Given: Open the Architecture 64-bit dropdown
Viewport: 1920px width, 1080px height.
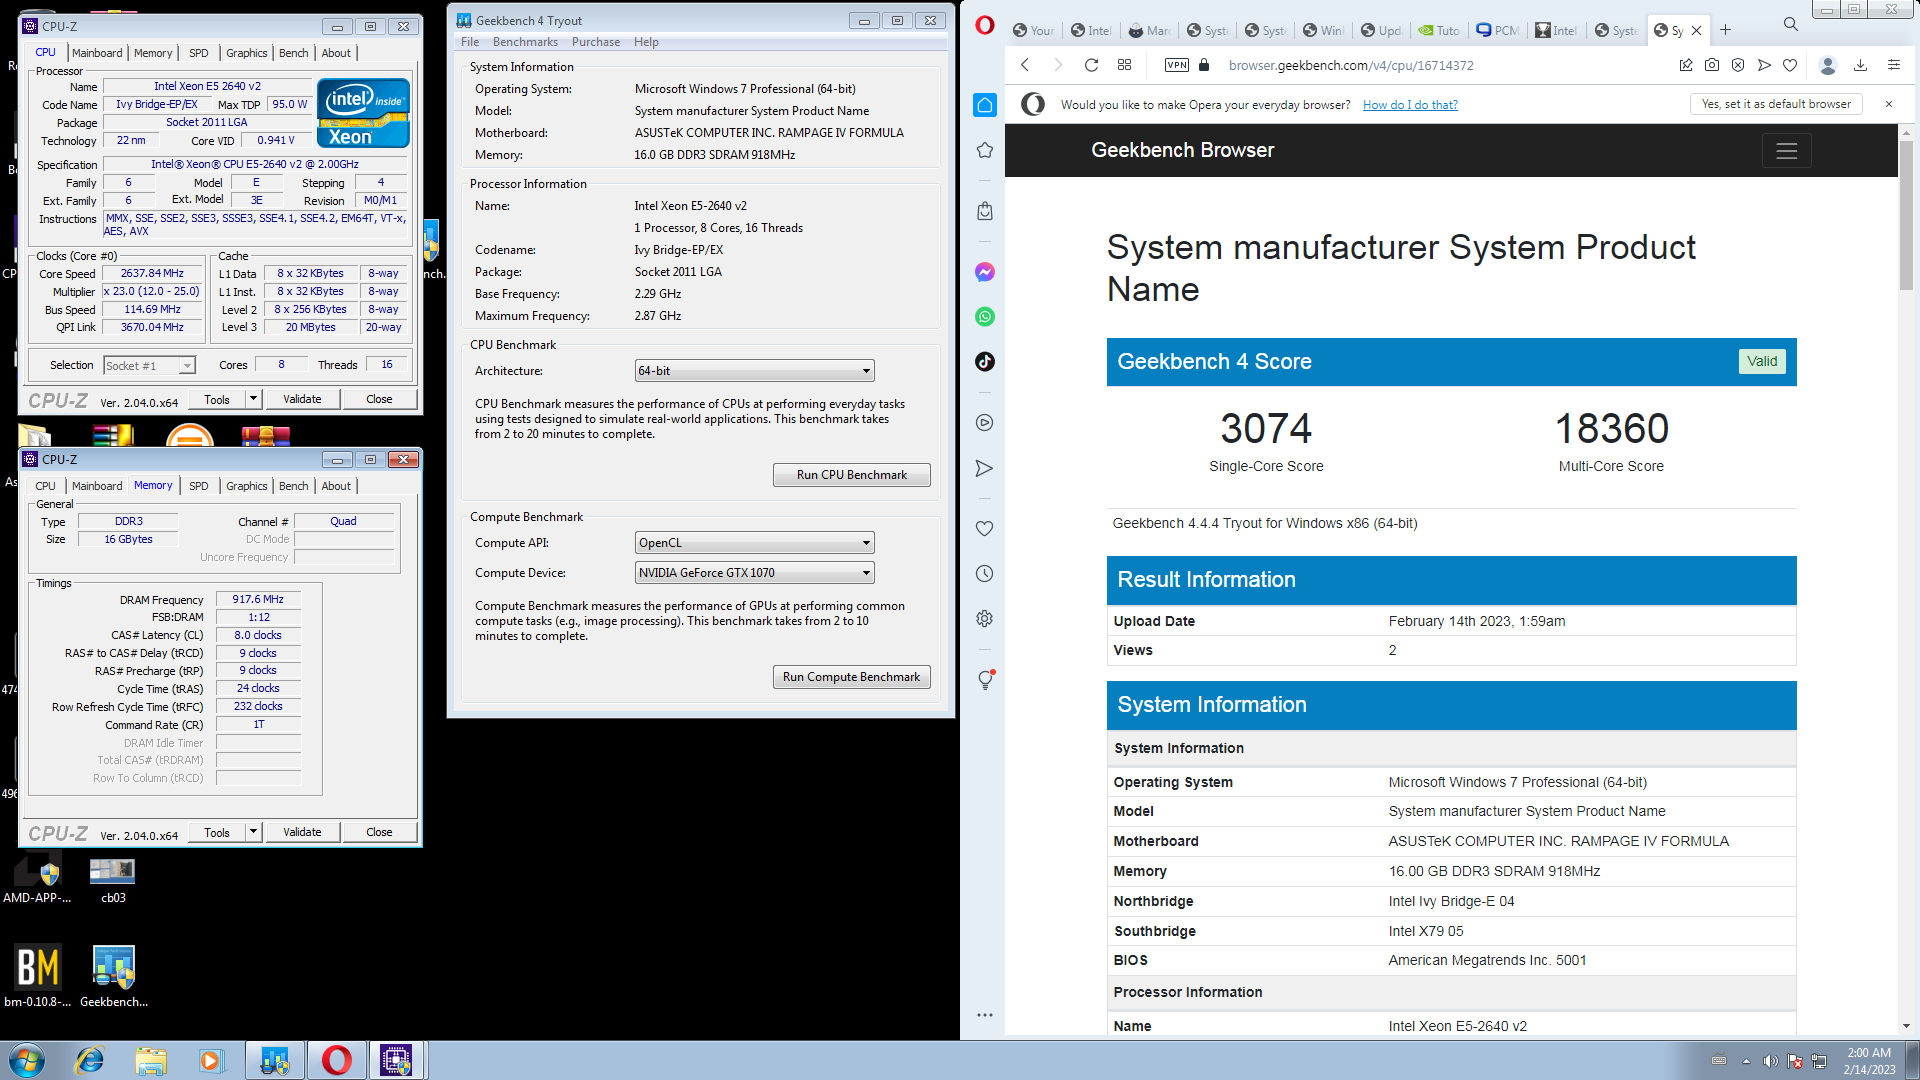Looking at the screenshot, I should point(755,371).
